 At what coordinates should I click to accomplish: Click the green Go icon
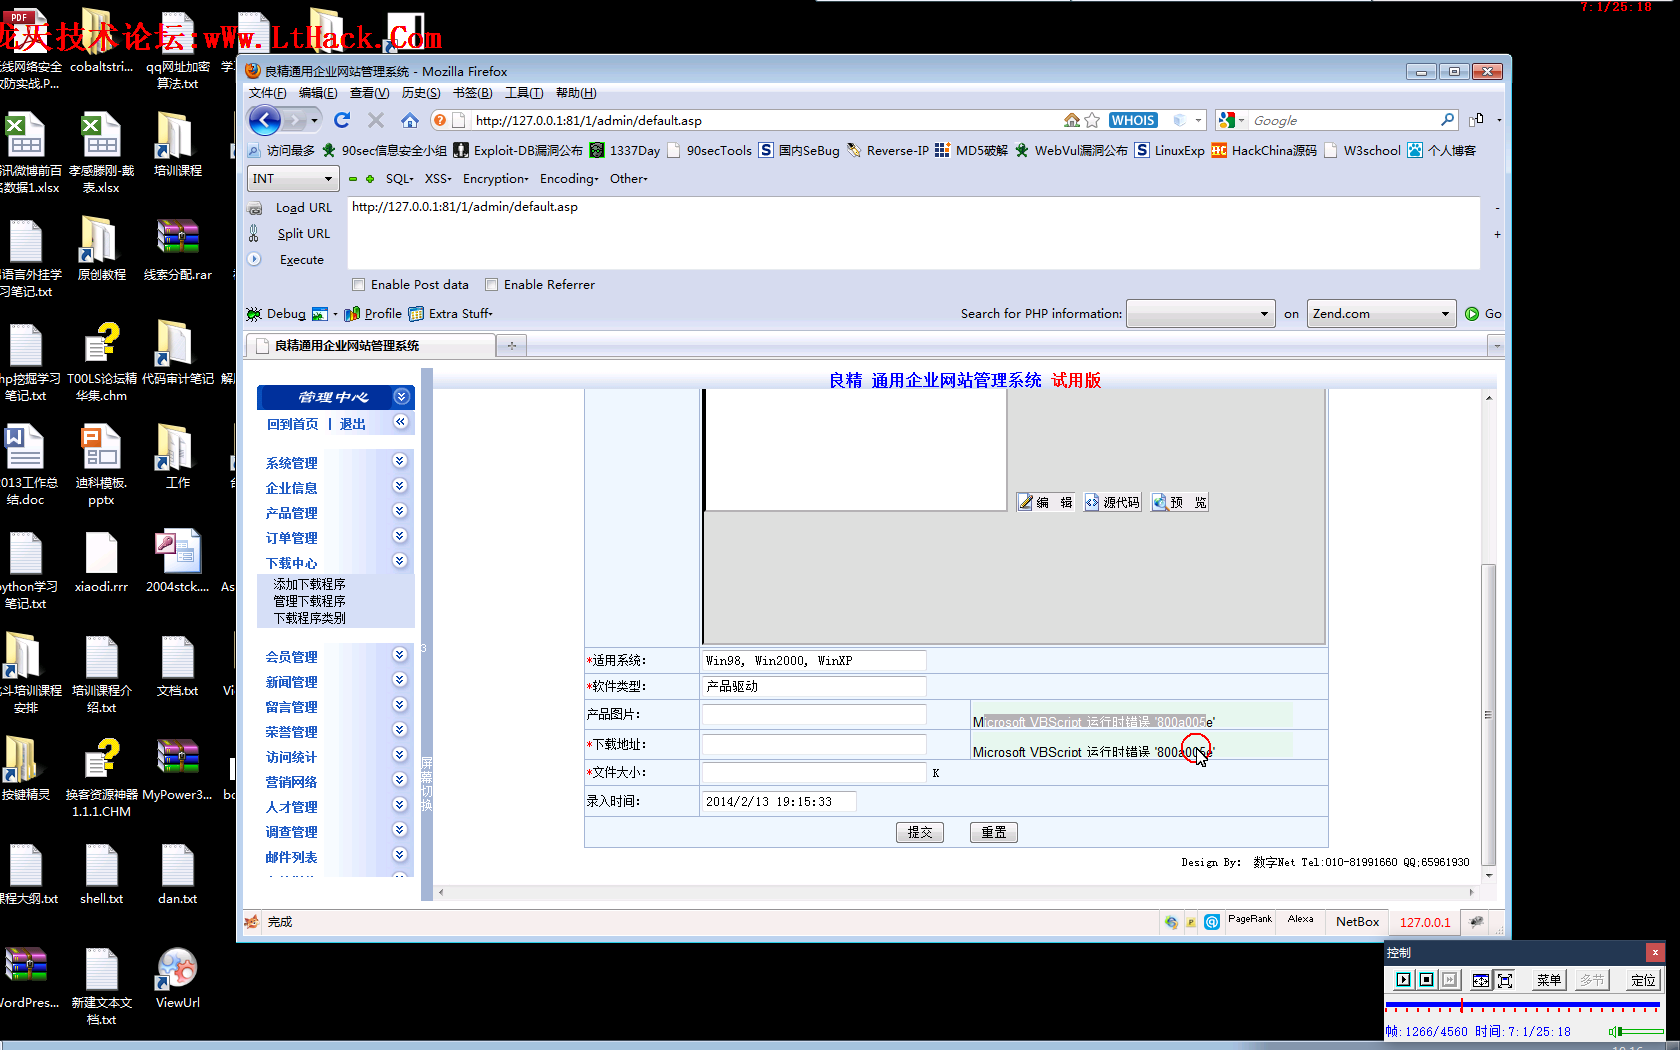pos(1472,314)
